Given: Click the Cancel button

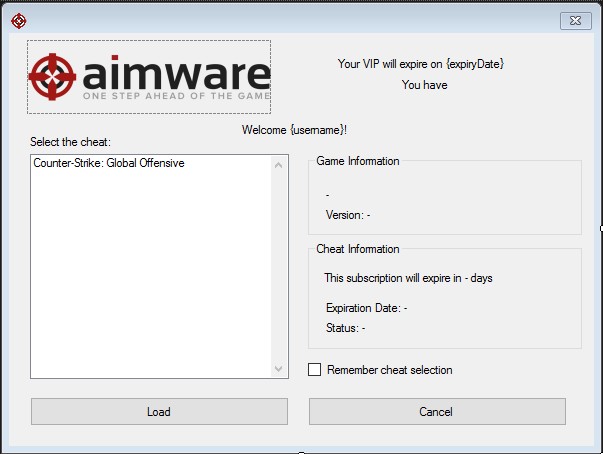Looking at the screenshot, I should pyautogui.click(x=437, y=411).
